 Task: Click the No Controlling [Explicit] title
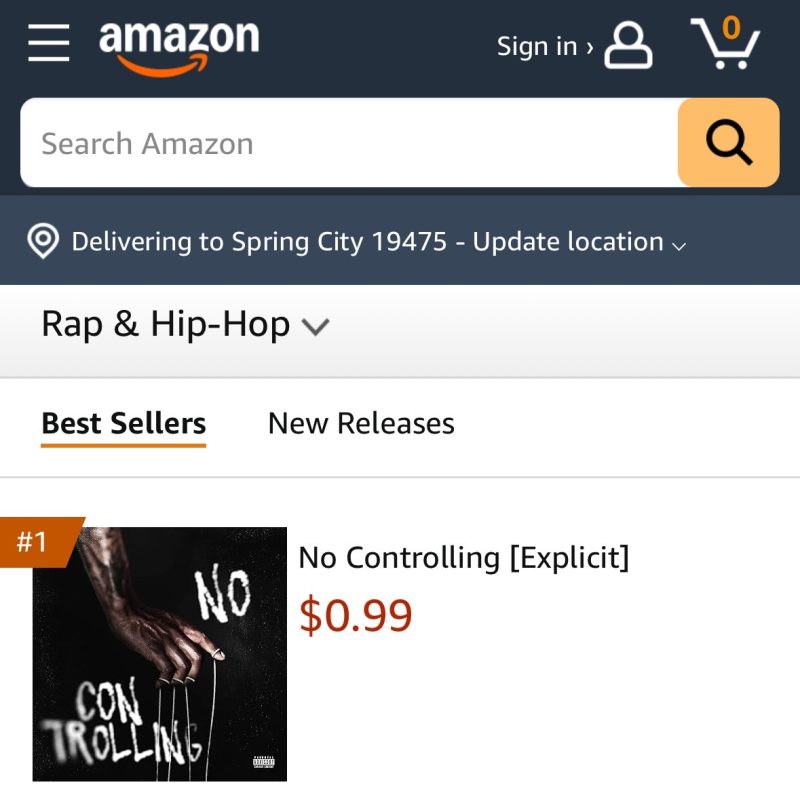[x=464, y=557]
